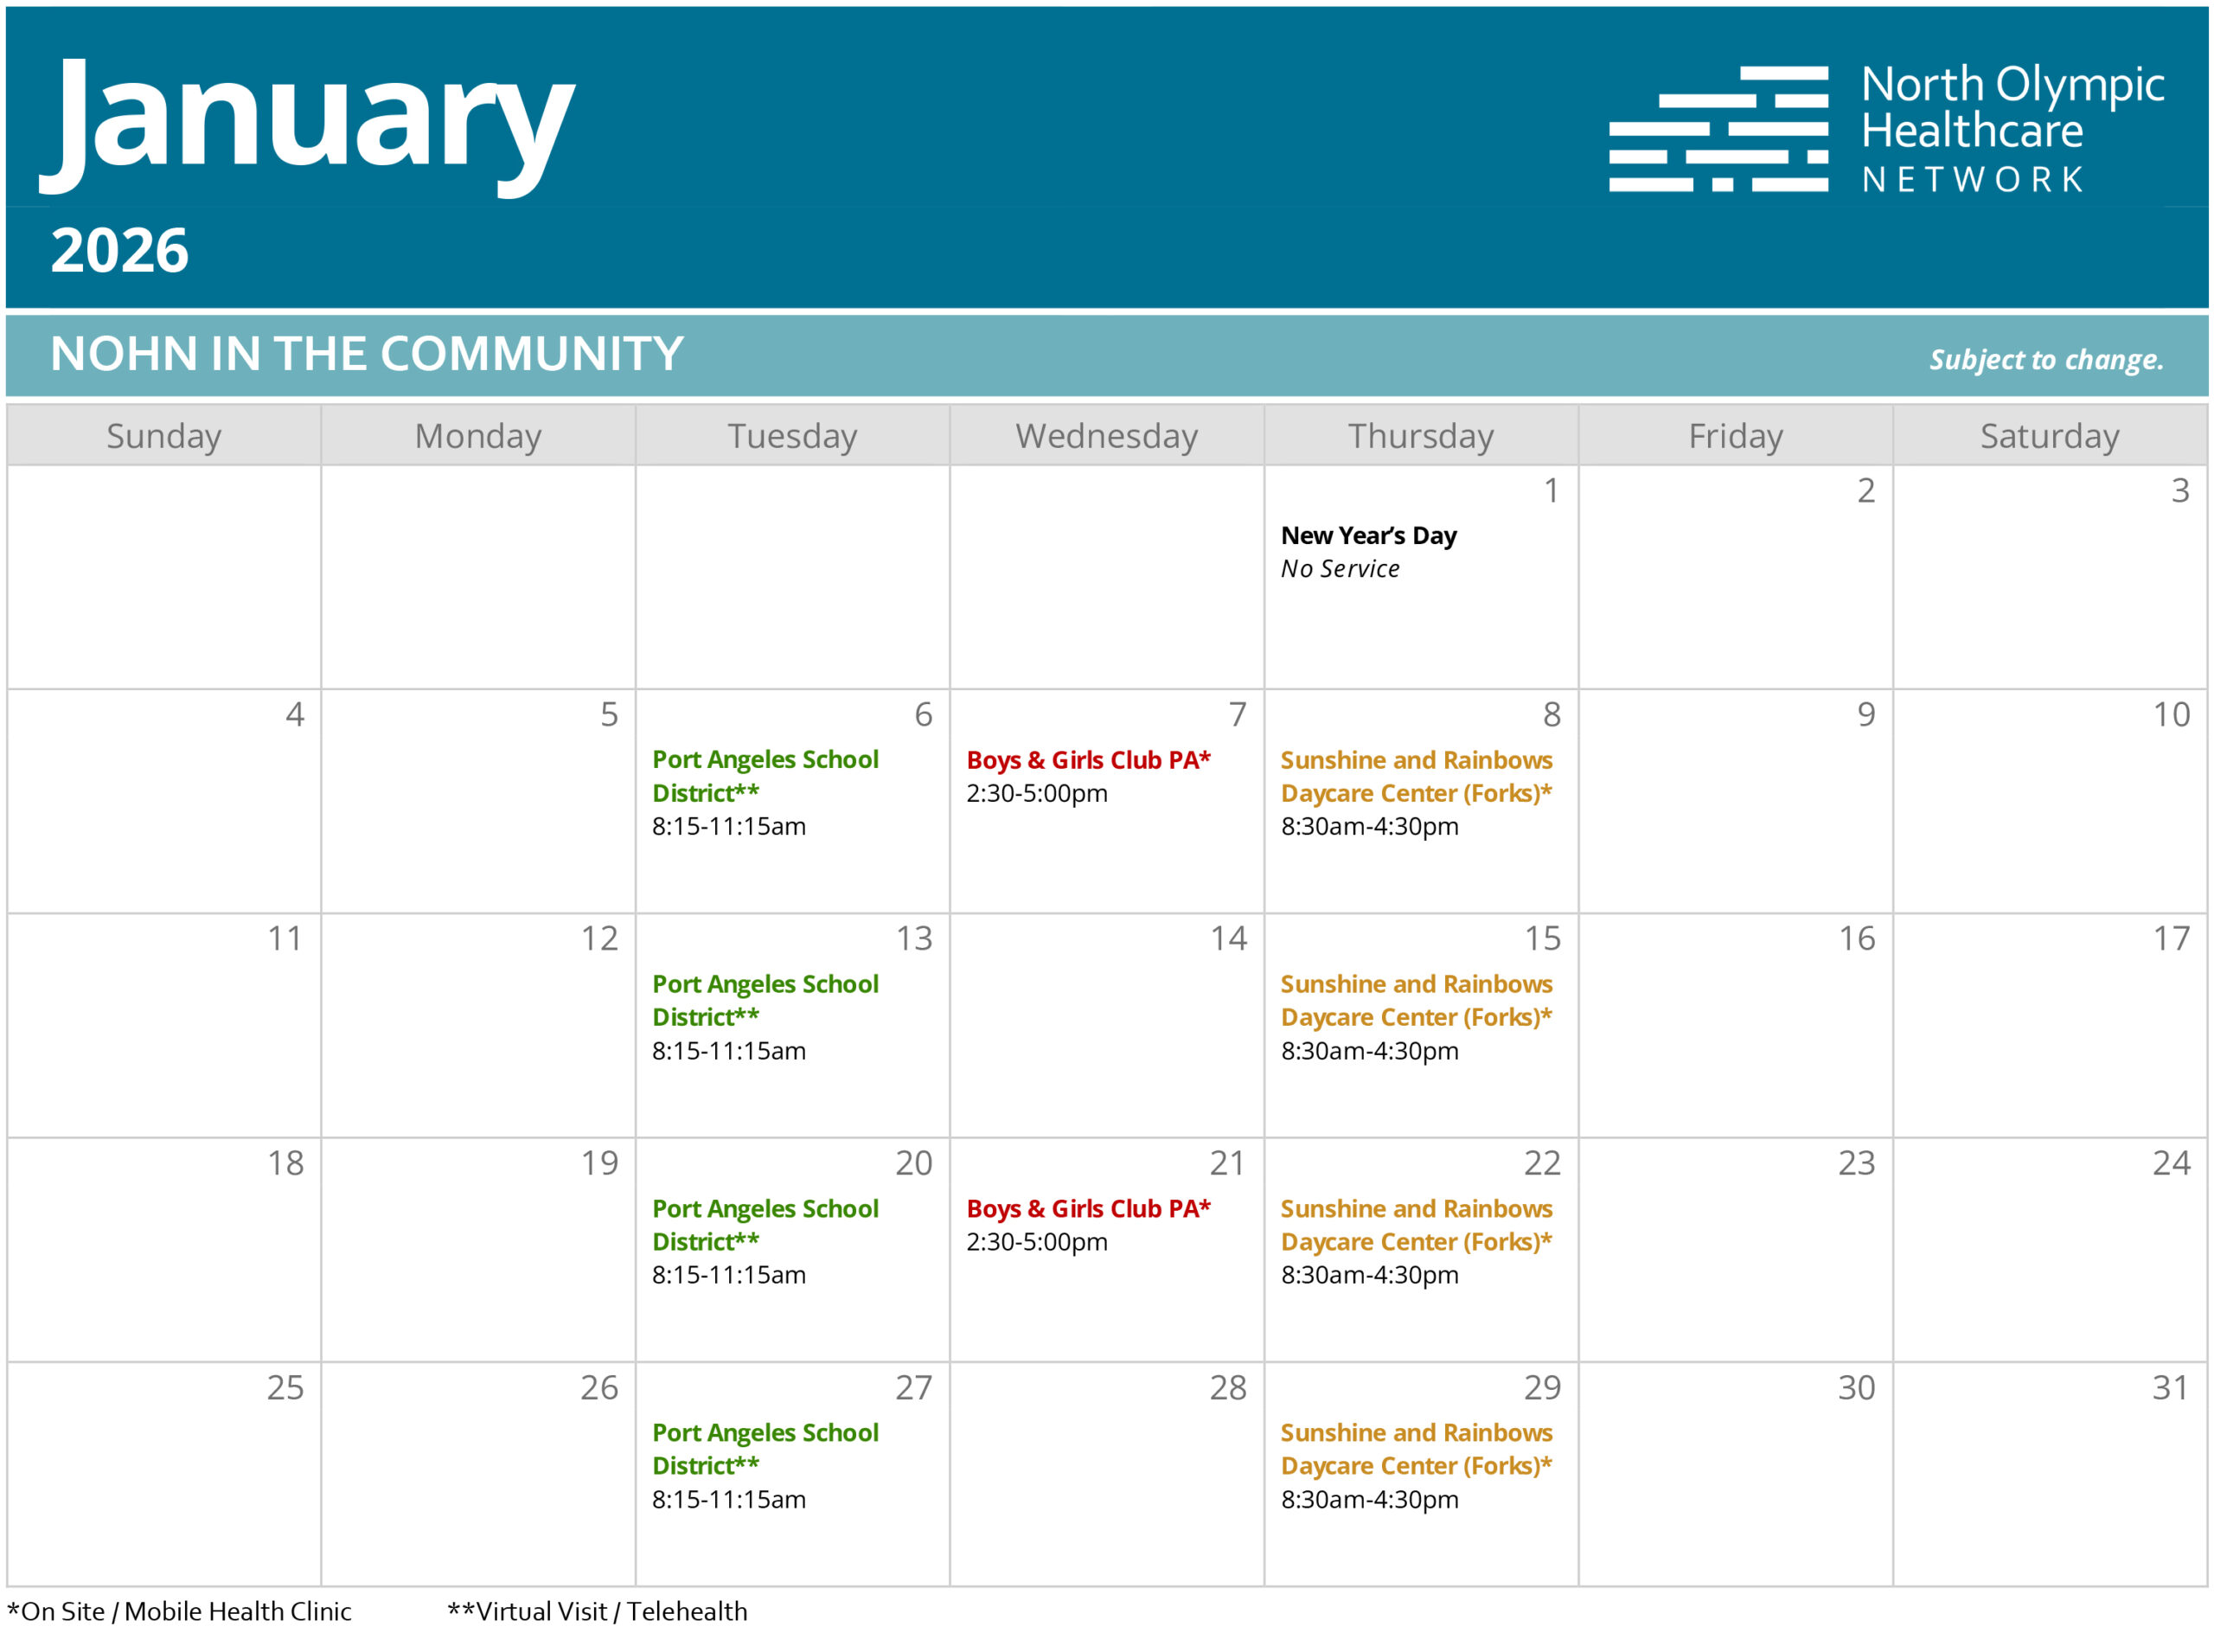2214x1652 pixels.
Task: Click the Subject to change notice
Action: pyautogui.click(x=2045, y=358)
